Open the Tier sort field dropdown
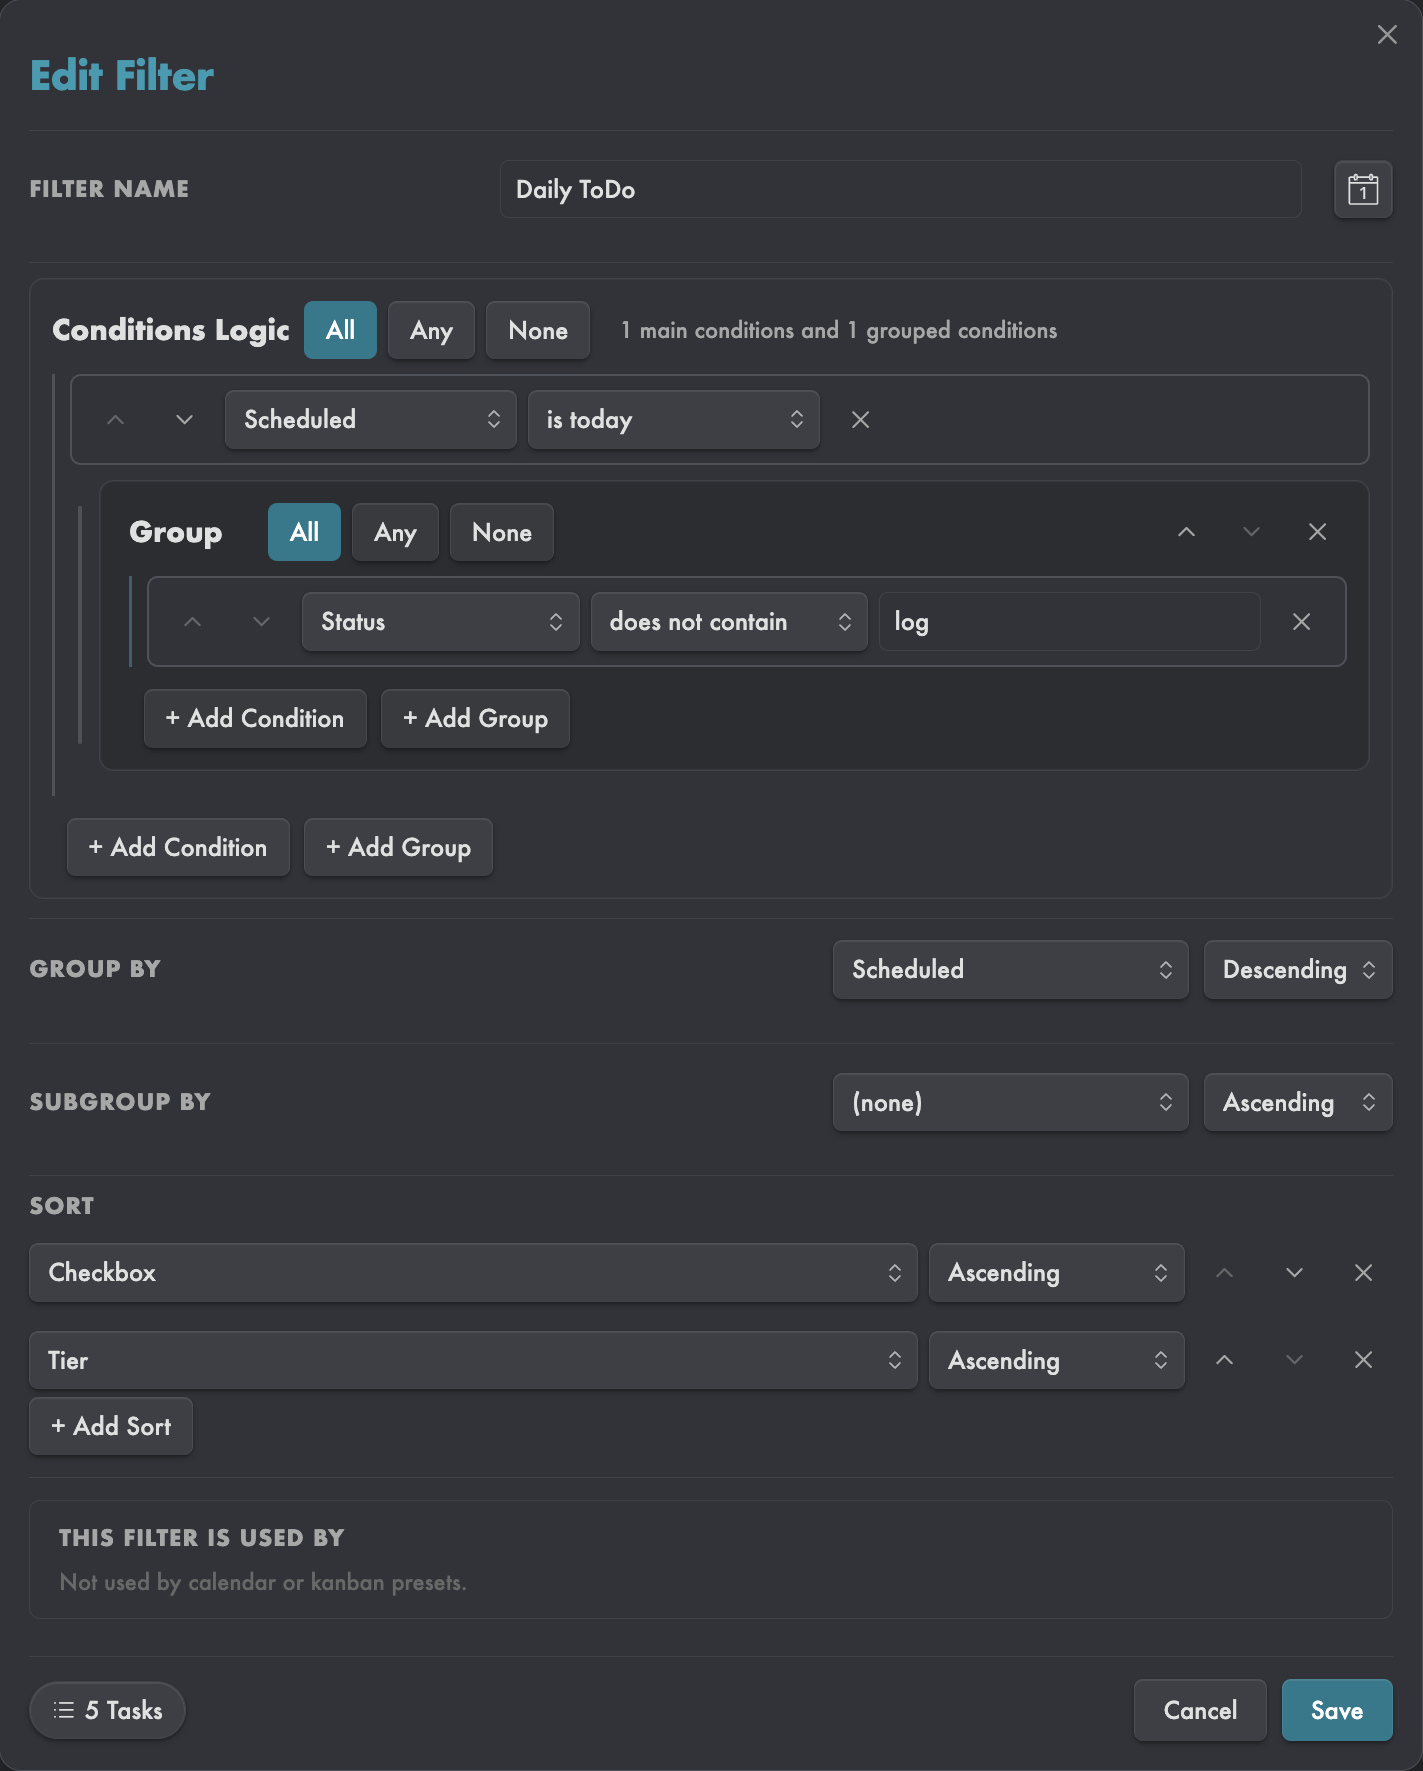Image resolution: width=1423 pixels, height=1771 pixels. (473, 1360)
